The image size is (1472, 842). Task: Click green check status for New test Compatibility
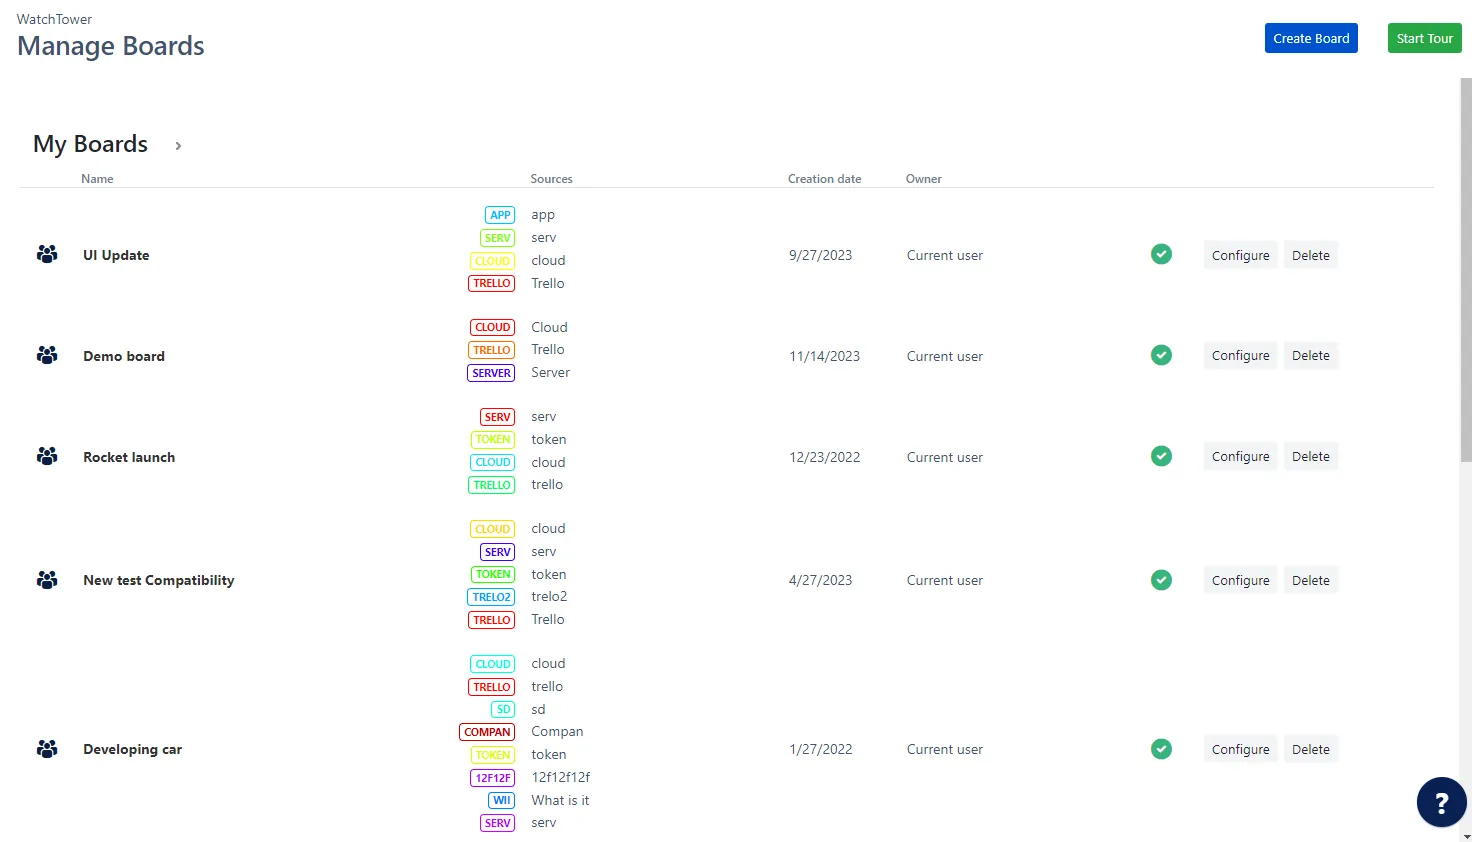coord(1161,580)
